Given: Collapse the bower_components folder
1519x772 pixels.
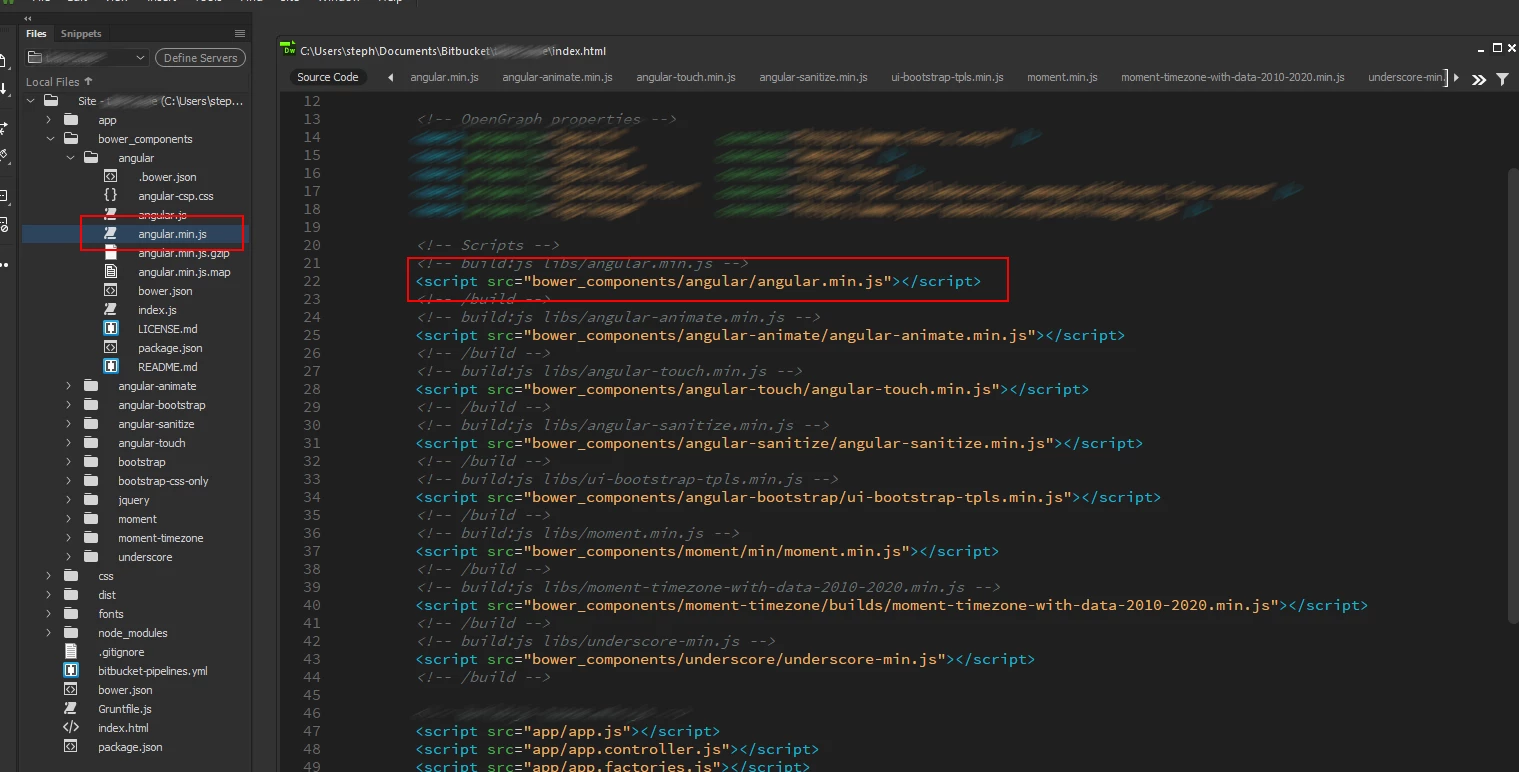Looking at the screenshot, I should click(x=49, y=139).
